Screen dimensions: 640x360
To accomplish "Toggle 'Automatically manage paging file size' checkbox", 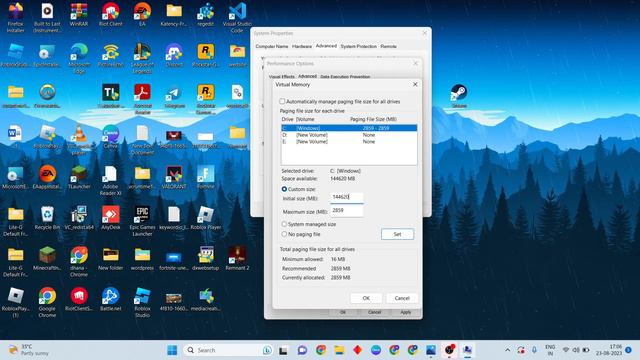I will click(282, 101).
